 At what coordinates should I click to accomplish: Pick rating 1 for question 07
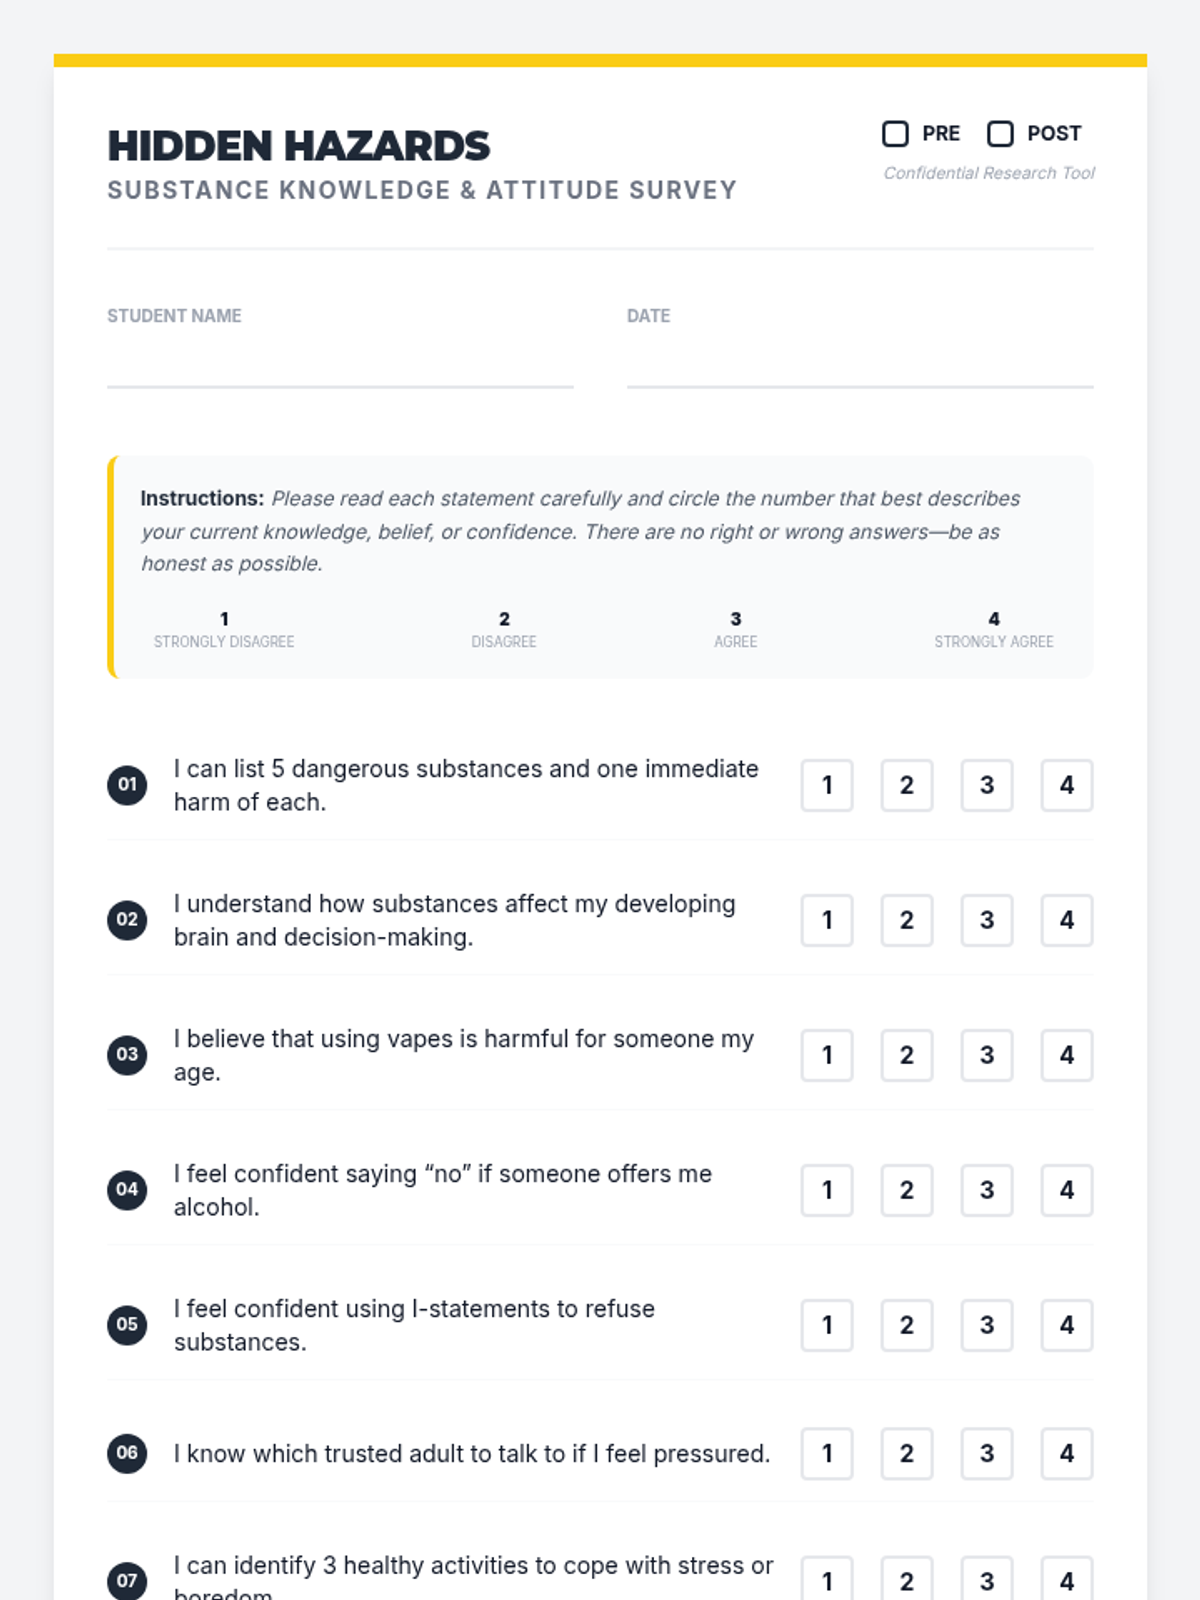tap(827, 1581)
